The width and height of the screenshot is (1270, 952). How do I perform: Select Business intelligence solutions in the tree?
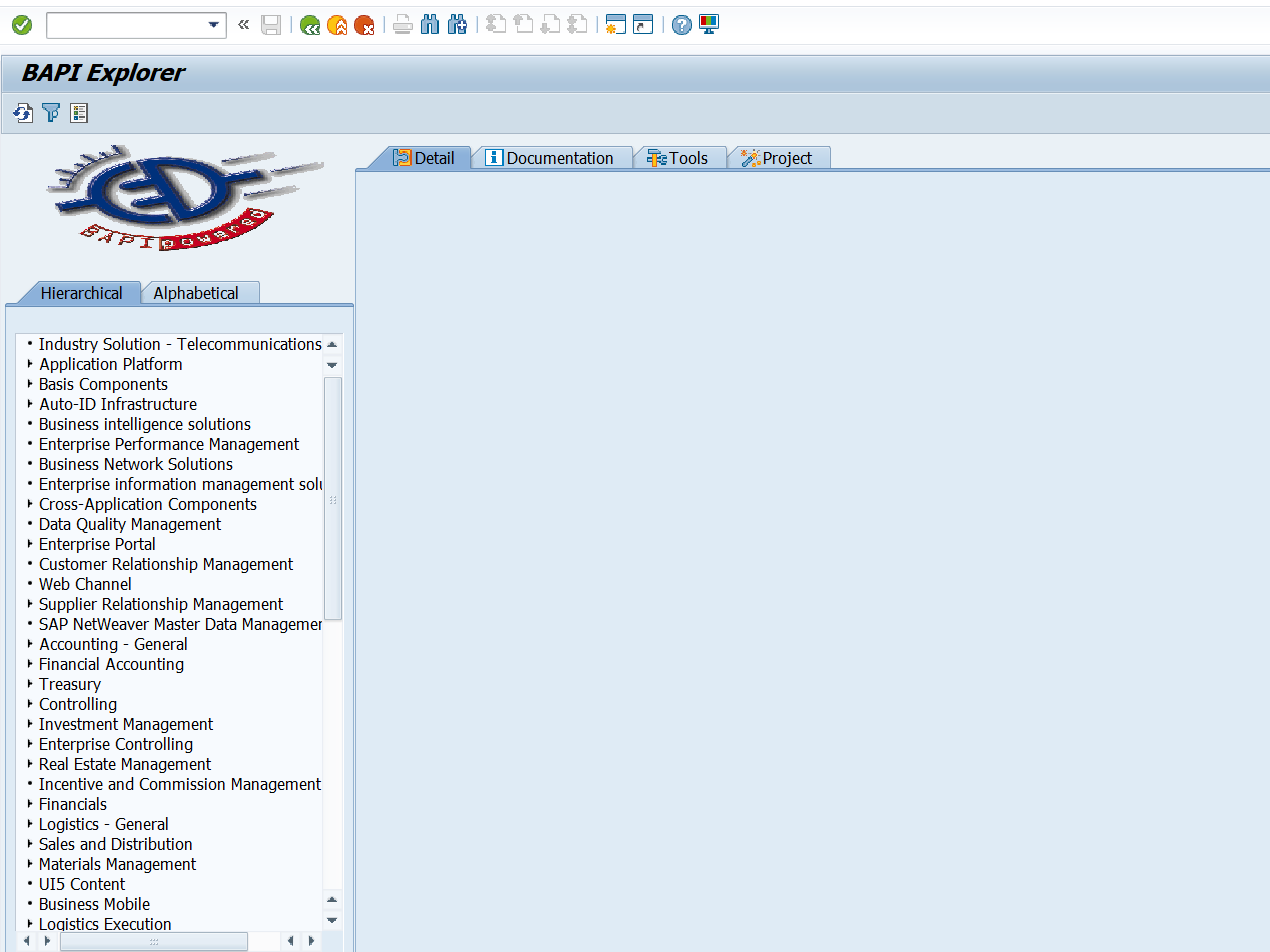click(x=145, y=424)
